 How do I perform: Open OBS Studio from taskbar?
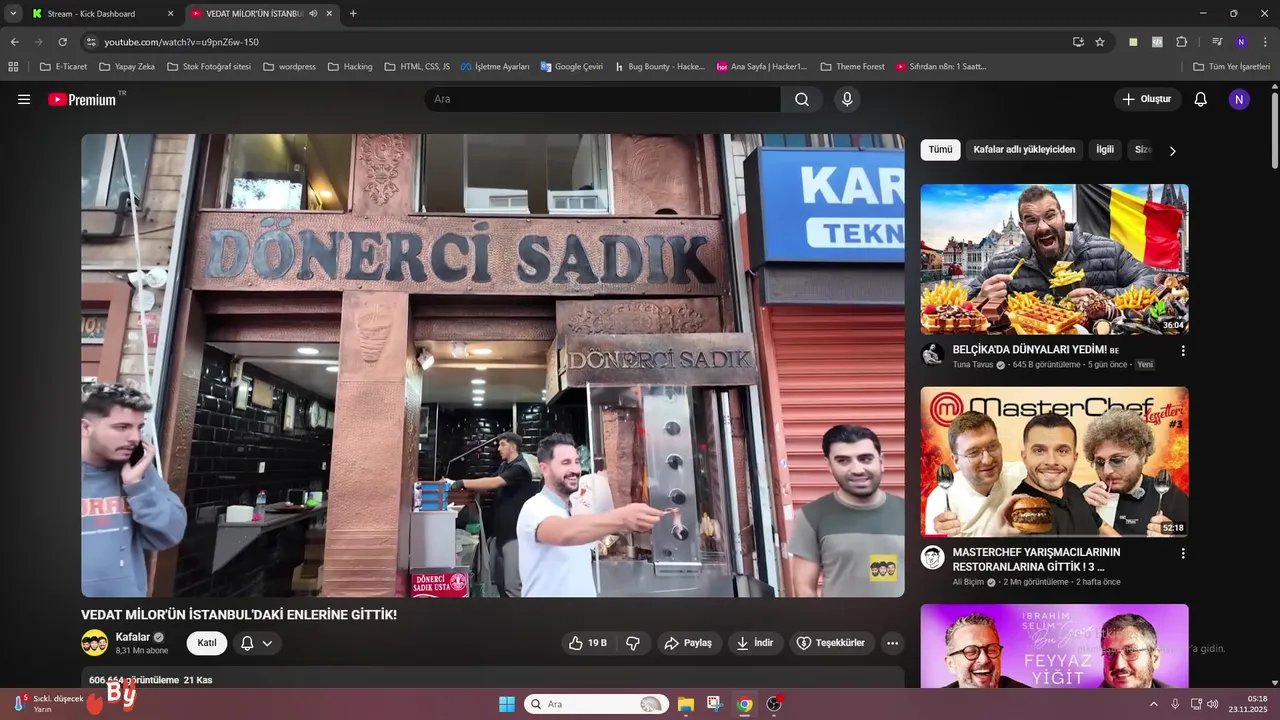pos(774,704)
